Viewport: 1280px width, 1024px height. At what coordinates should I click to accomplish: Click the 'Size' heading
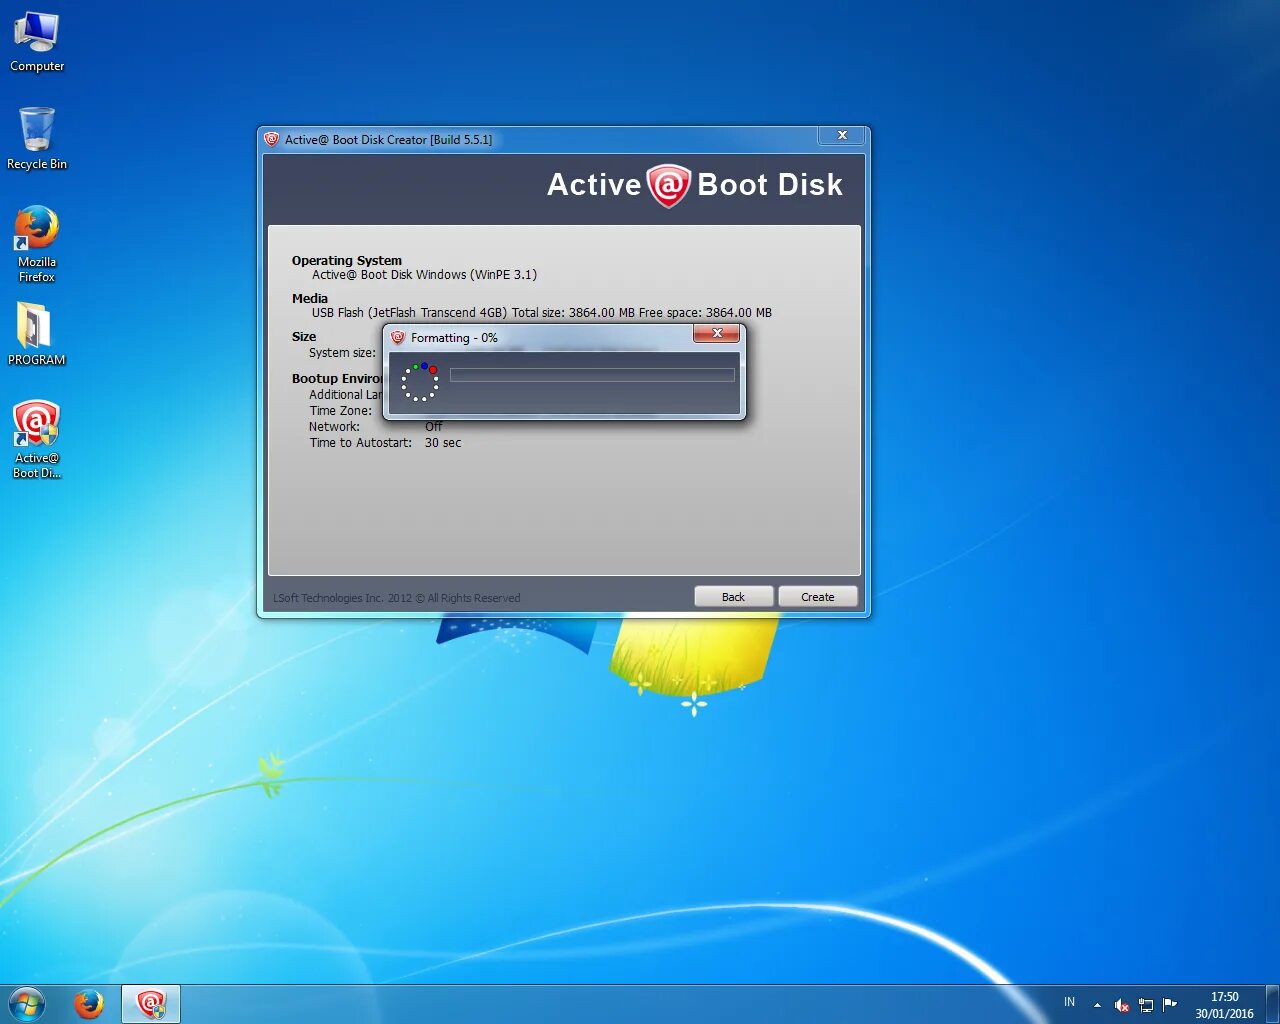tap(304, 336)
